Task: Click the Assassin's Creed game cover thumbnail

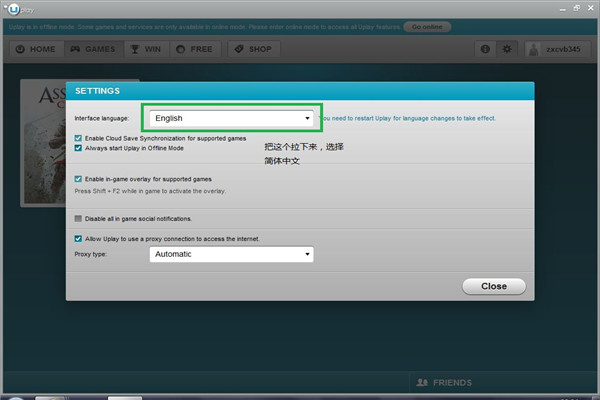Action: click(44, 143)
